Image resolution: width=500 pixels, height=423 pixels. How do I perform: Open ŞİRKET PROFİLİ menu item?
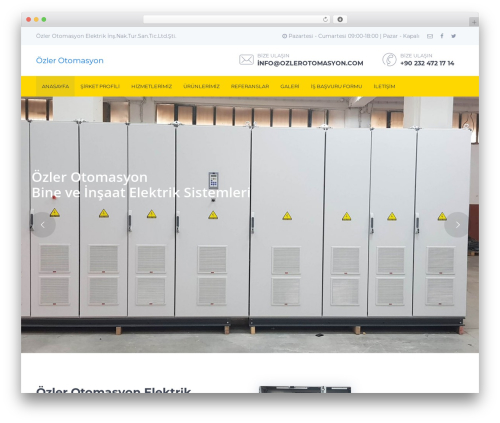click(100, 86)
